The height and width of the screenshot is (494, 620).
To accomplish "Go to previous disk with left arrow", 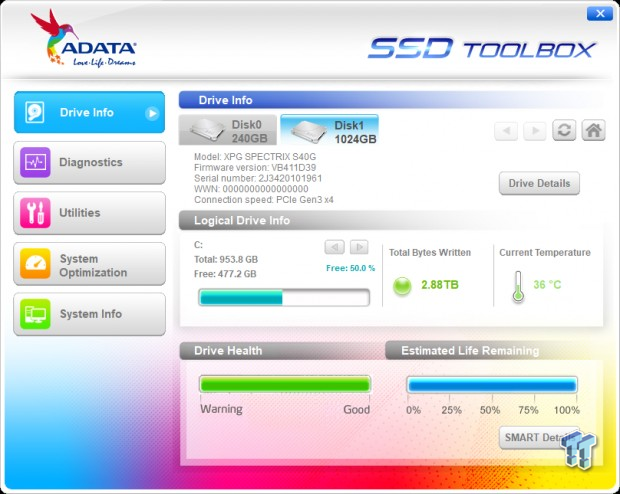I will pyautogui.click(x=506, y=130).
